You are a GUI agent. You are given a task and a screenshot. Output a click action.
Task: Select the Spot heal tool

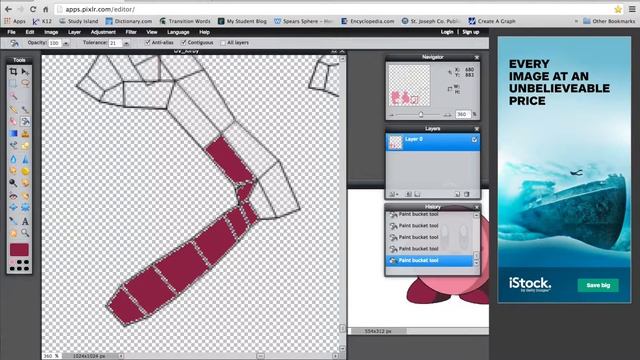(25, 196)
